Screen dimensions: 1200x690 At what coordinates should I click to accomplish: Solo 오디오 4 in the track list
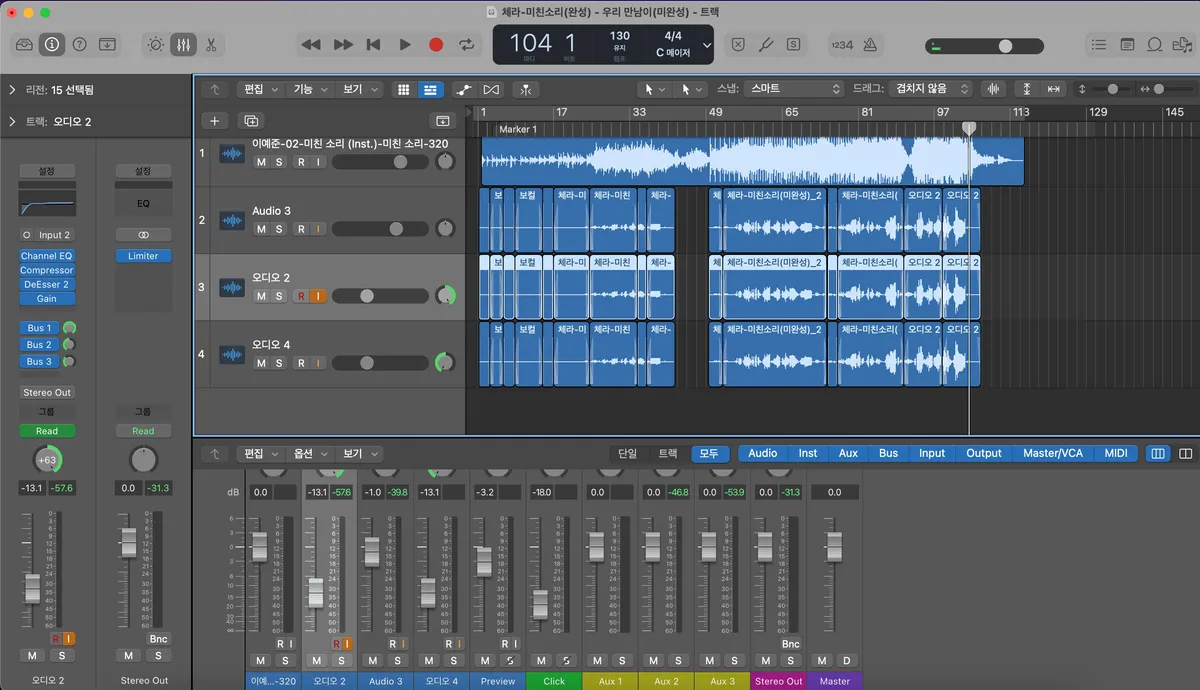click(279, 363)
